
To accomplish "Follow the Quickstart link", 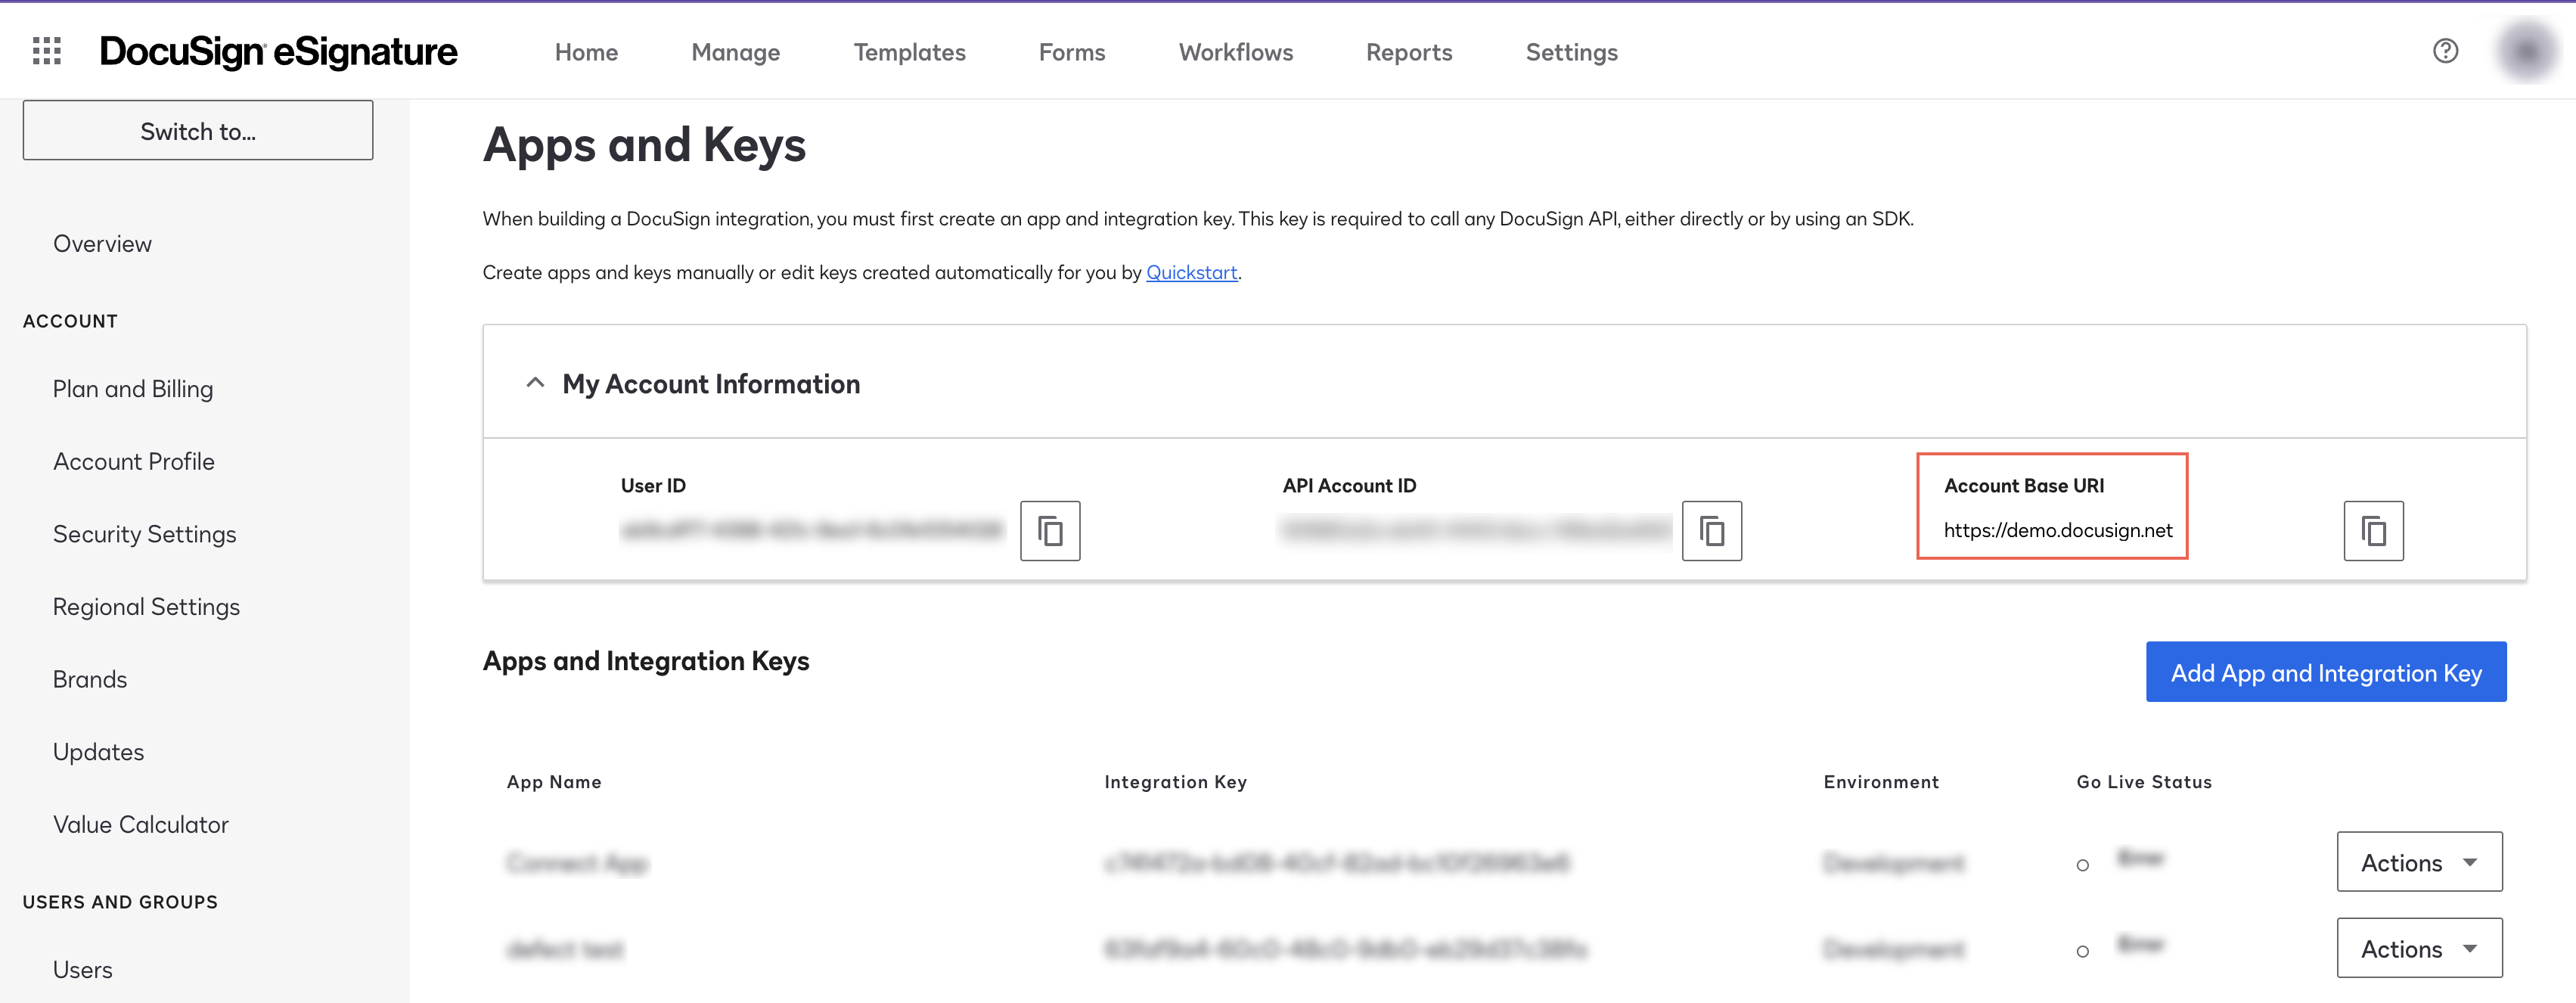I will click(x=1192, y=272).
